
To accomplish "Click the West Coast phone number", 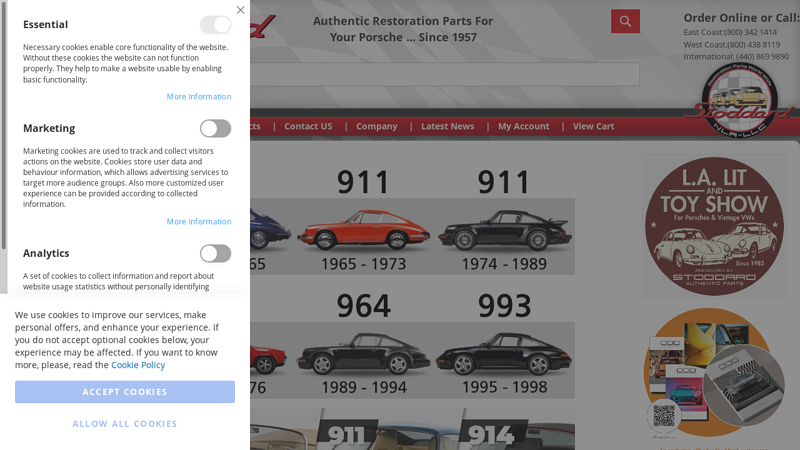I will coord(754,44).
